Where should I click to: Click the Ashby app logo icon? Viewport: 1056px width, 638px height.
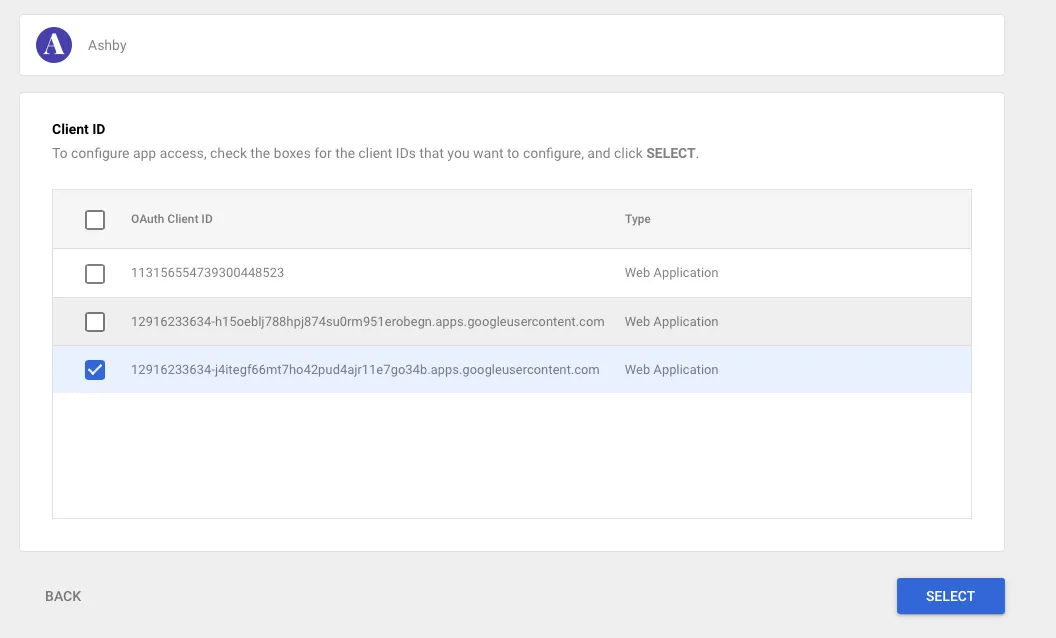coord(54,45)
